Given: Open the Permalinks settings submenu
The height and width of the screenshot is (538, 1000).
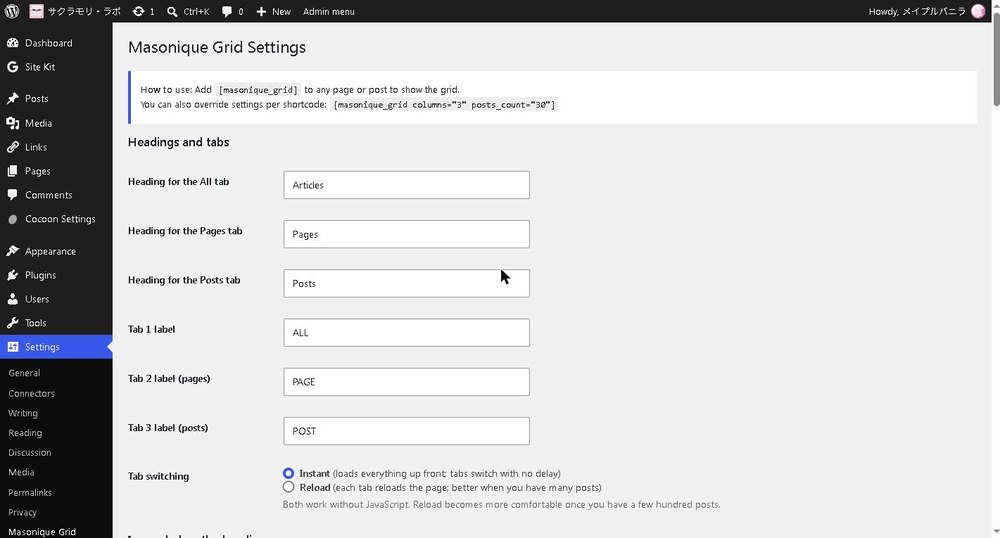Looking at the screenshot, I should [30, 493].
